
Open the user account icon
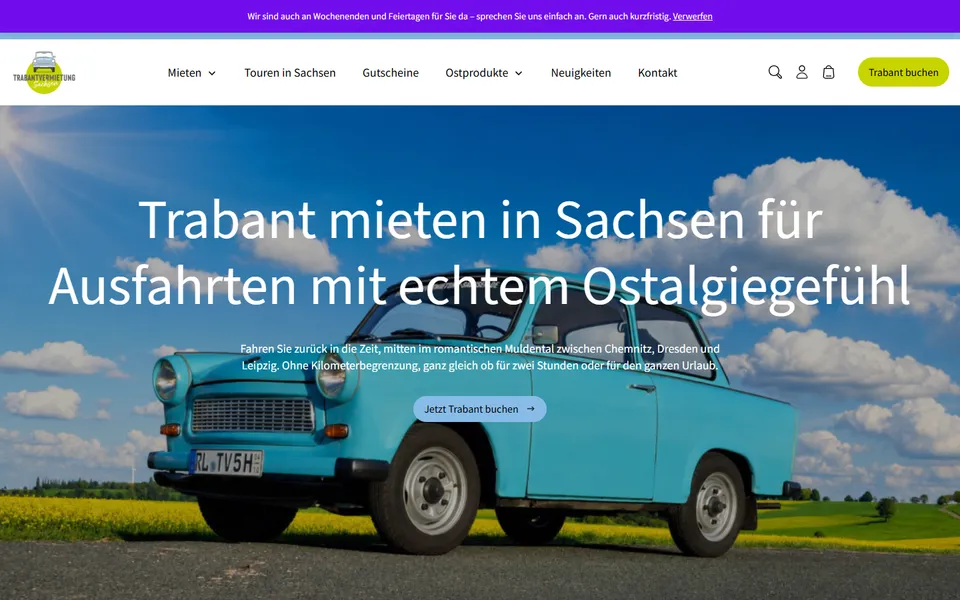click(801, 72)
